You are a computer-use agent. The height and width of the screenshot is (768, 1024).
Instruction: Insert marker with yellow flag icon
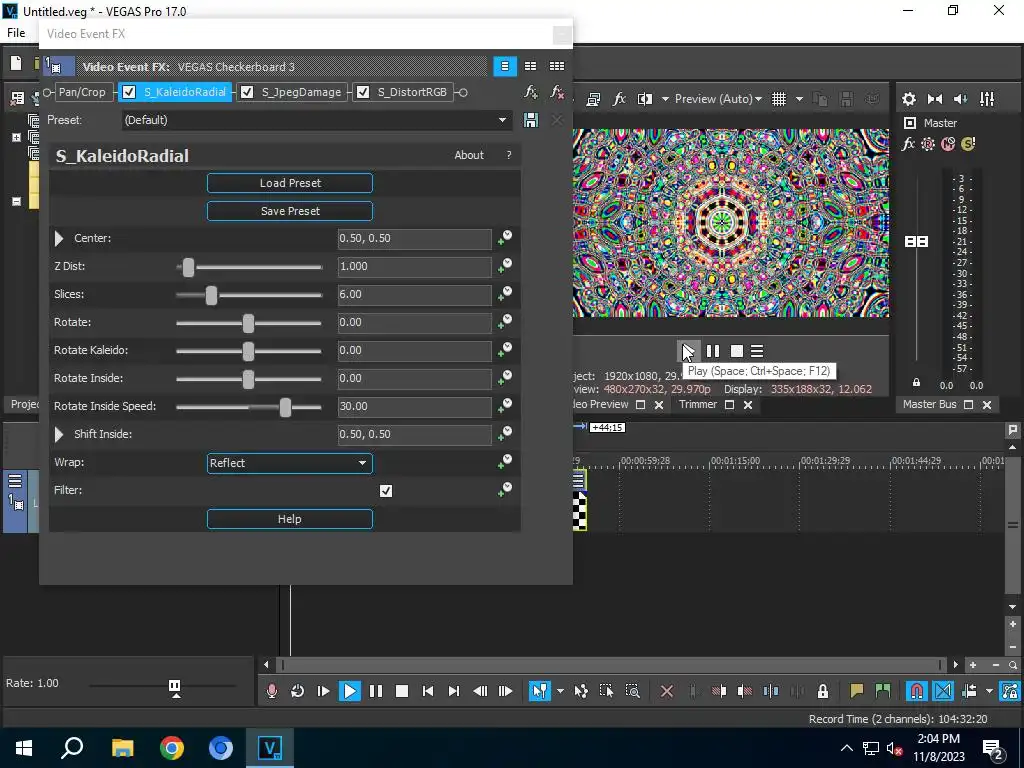coord(857,691)
